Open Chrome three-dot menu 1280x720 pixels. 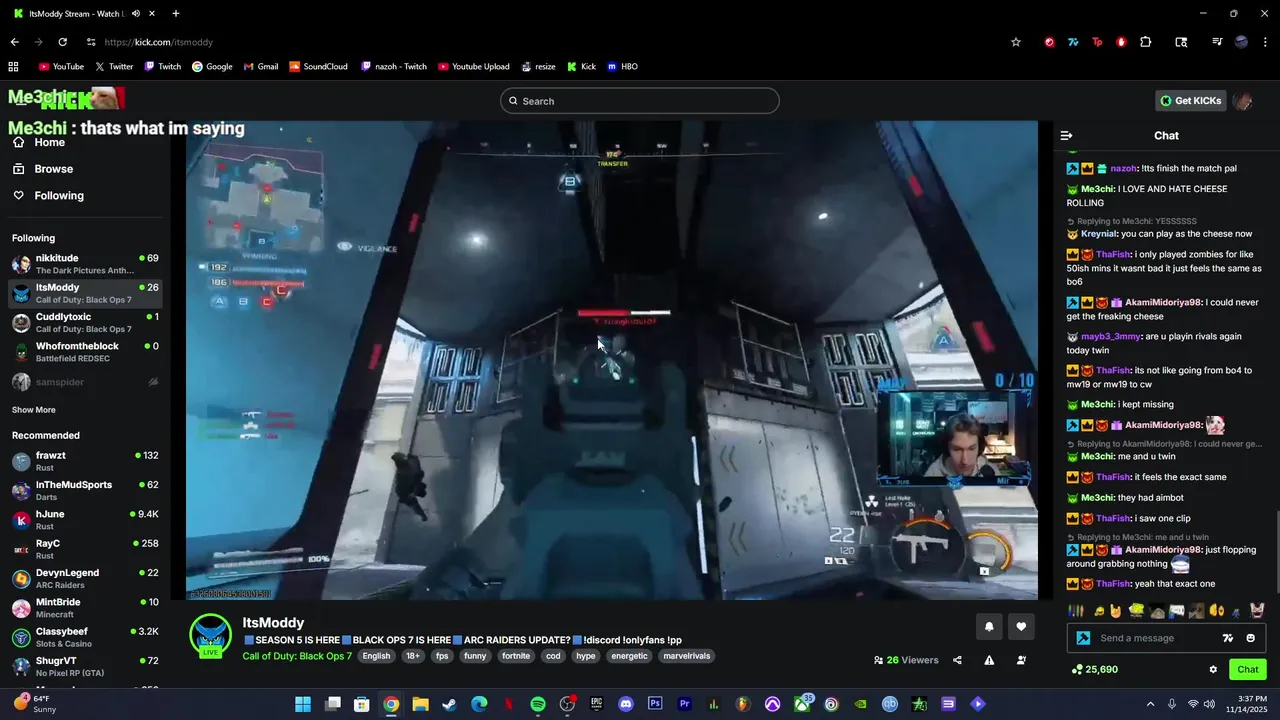coord(1266,42)
